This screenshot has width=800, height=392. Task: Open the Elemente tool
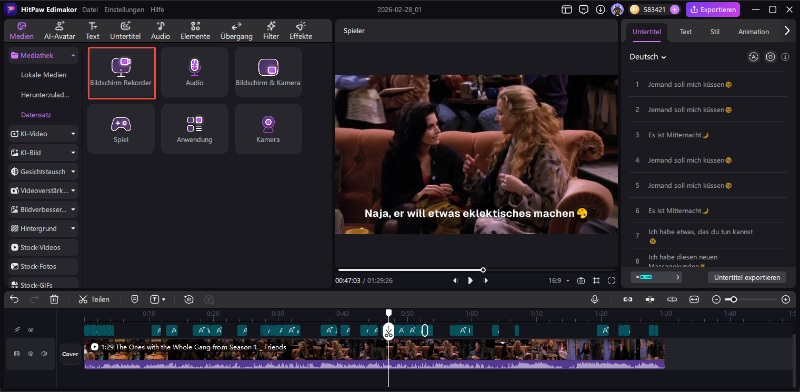click(195, 31)
